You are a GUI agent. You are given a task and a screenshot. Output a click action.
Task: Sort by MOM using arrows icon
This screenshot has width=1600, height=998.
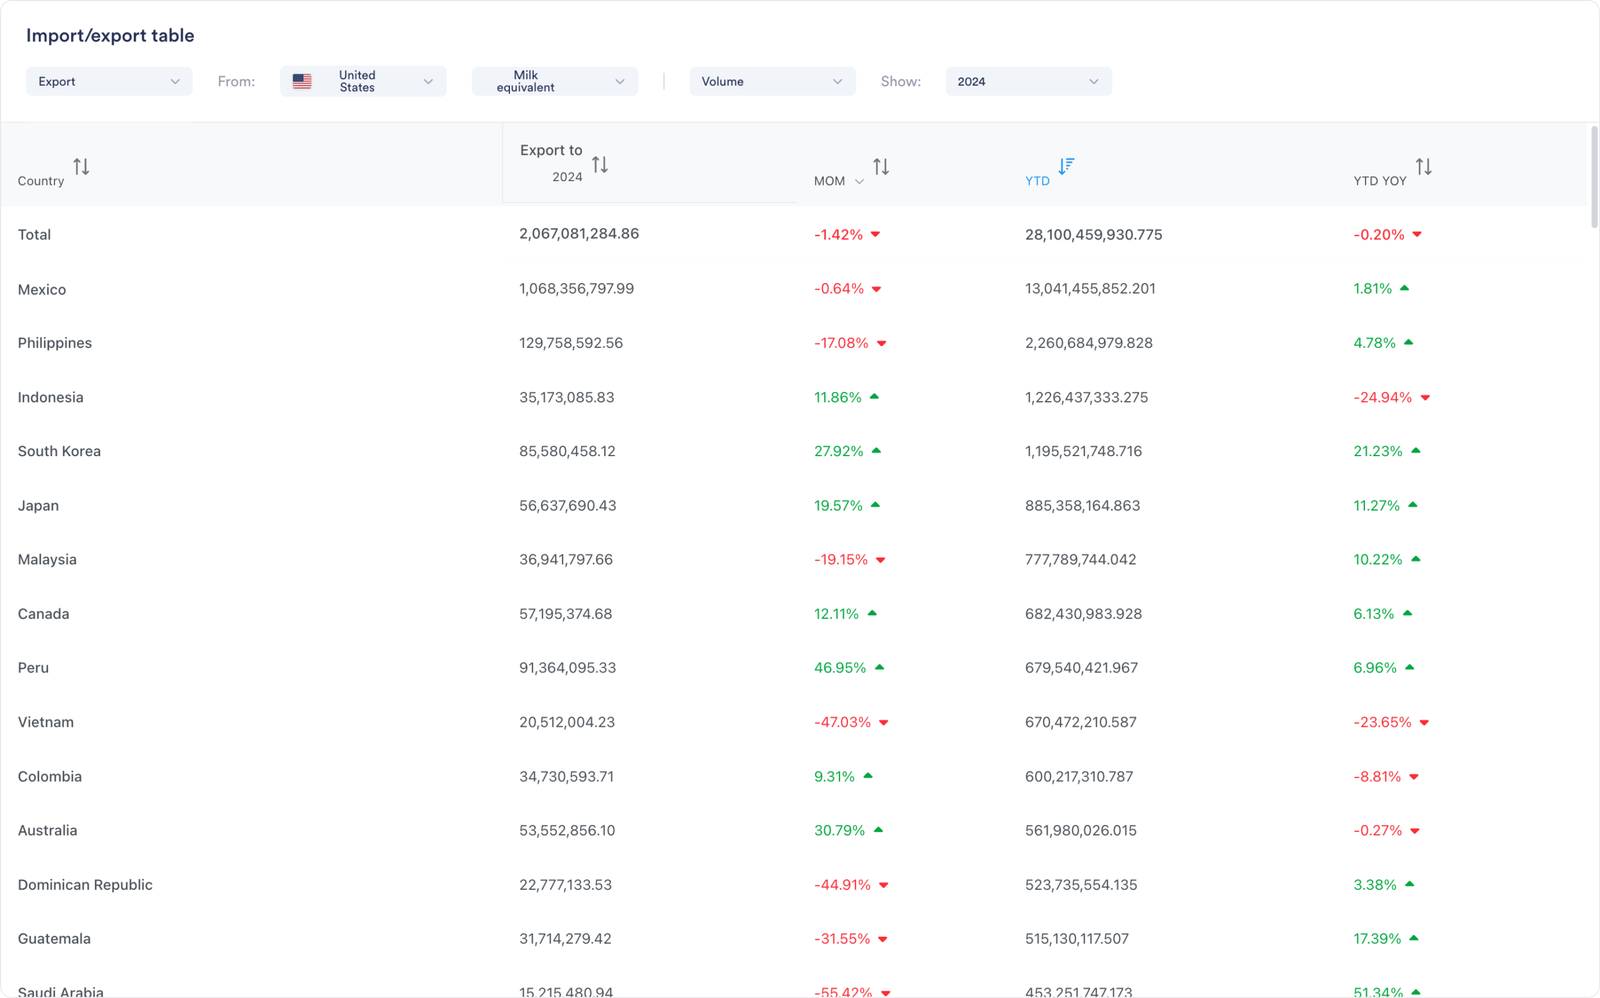point(881,167)
